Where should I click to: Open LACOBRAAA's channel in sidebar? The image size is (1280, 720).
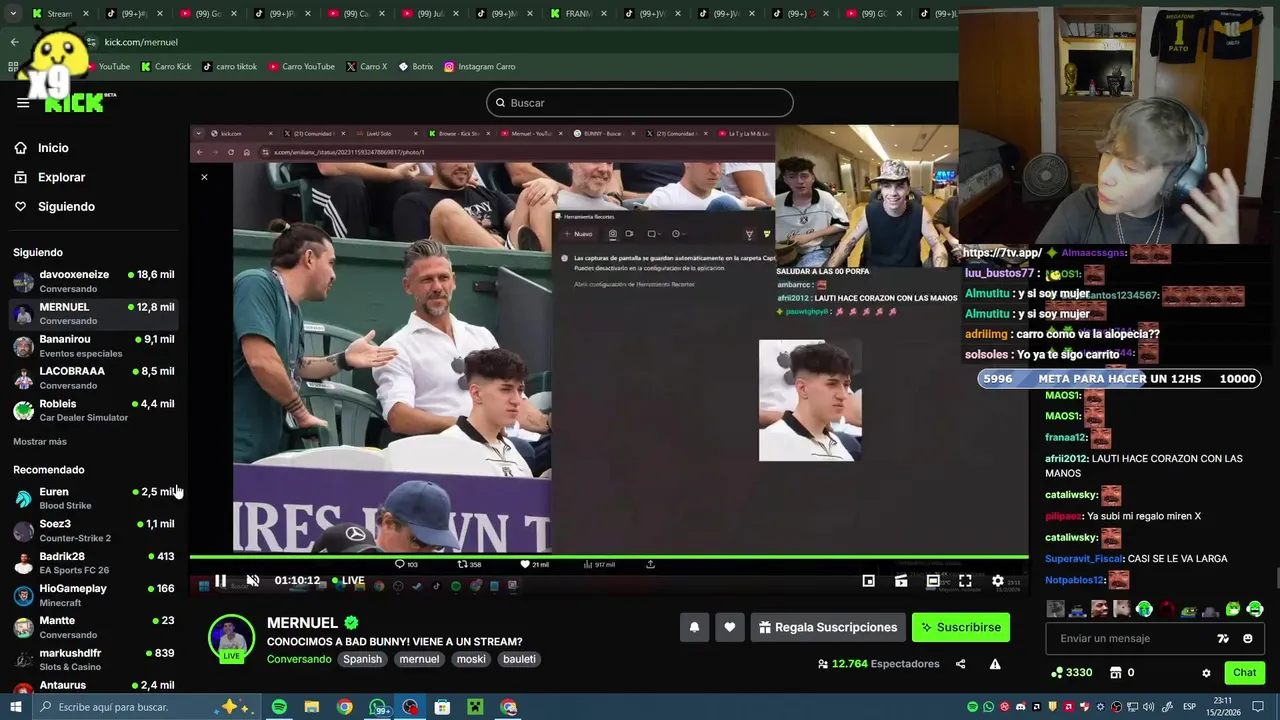point(94,378)
